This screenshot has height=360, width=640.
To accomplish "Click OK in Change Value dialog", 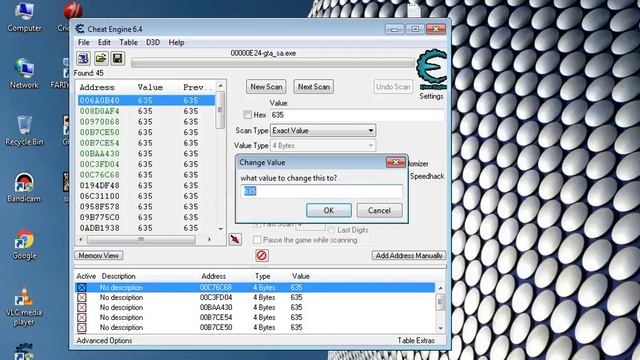I will pyautogui.click(x=329, y=211).
